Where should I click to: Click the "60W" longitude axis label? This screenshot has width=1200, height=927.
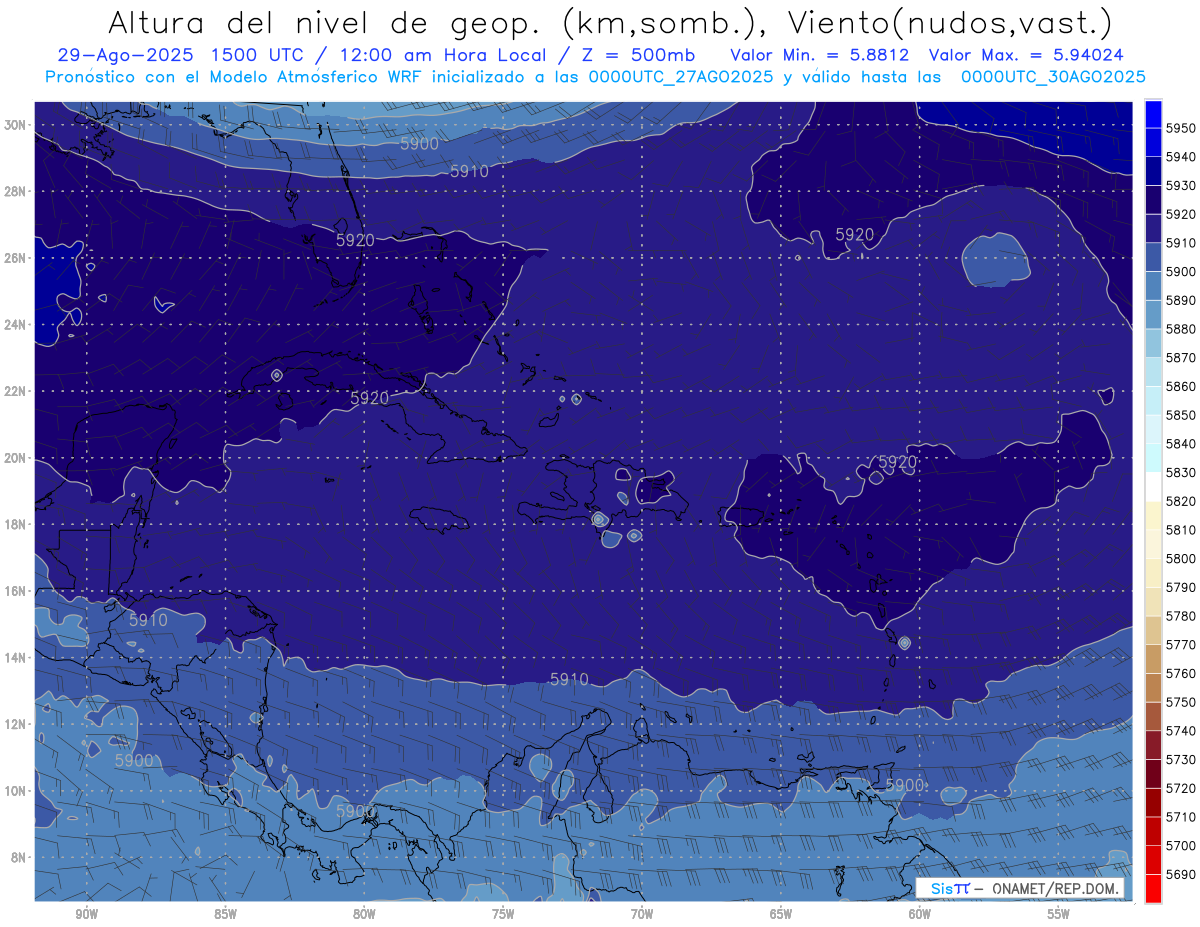point(920,914)
